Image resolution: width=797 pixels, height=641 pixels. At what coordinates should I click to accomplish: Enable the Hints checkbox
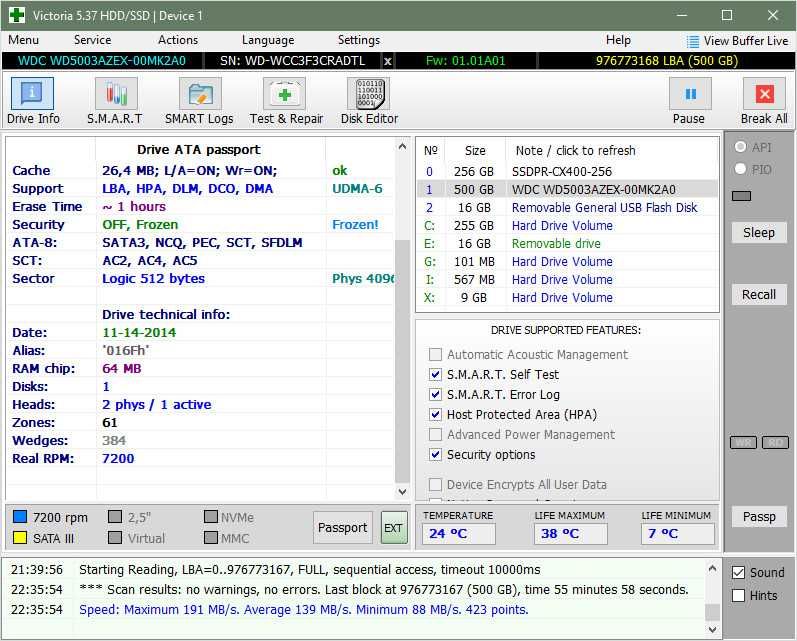pos(739,596)
